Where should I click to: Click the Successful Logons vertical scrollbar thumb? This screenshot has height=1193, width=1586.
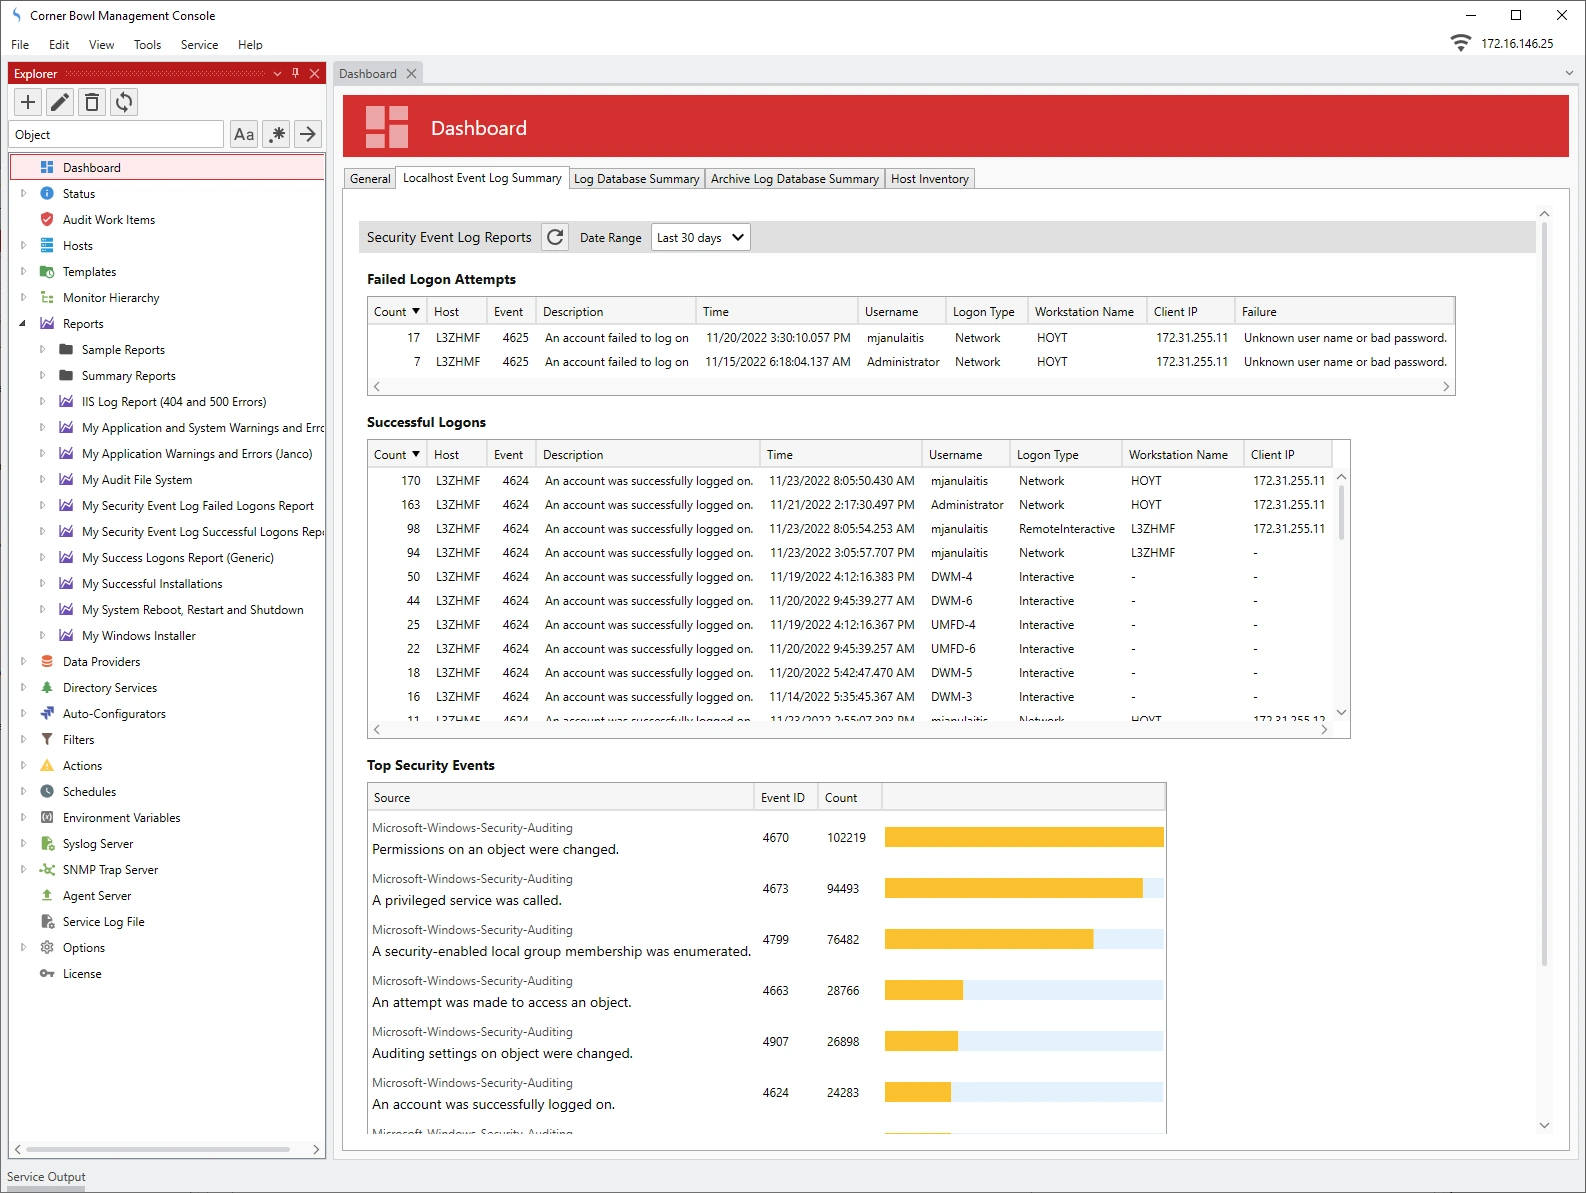[1341, 512]
